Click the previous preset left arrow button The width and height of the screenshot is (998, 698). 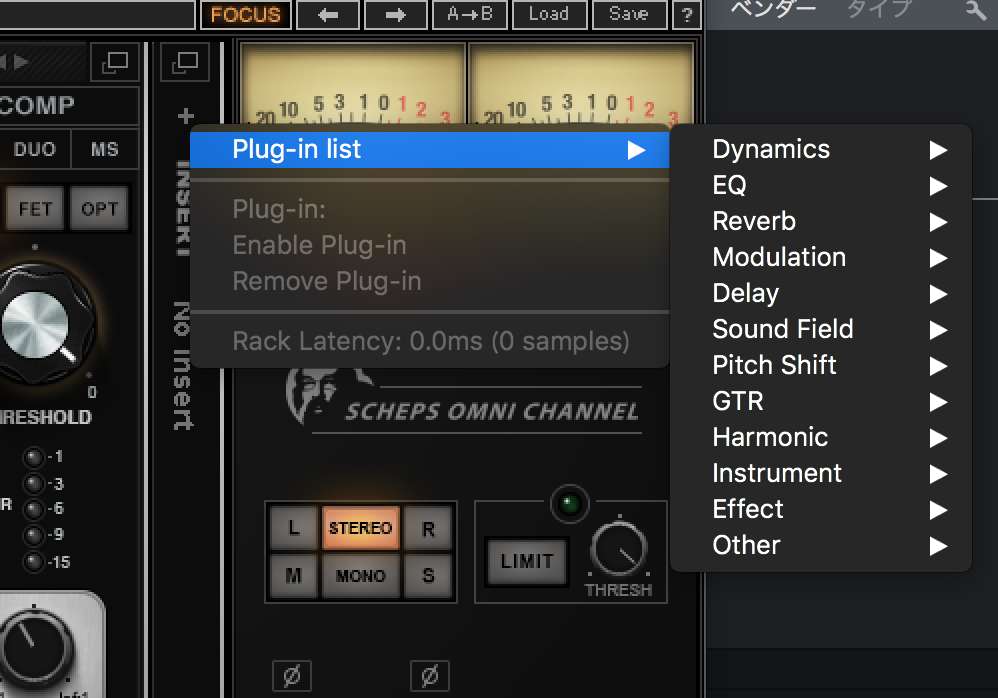(x=328, y=15)
